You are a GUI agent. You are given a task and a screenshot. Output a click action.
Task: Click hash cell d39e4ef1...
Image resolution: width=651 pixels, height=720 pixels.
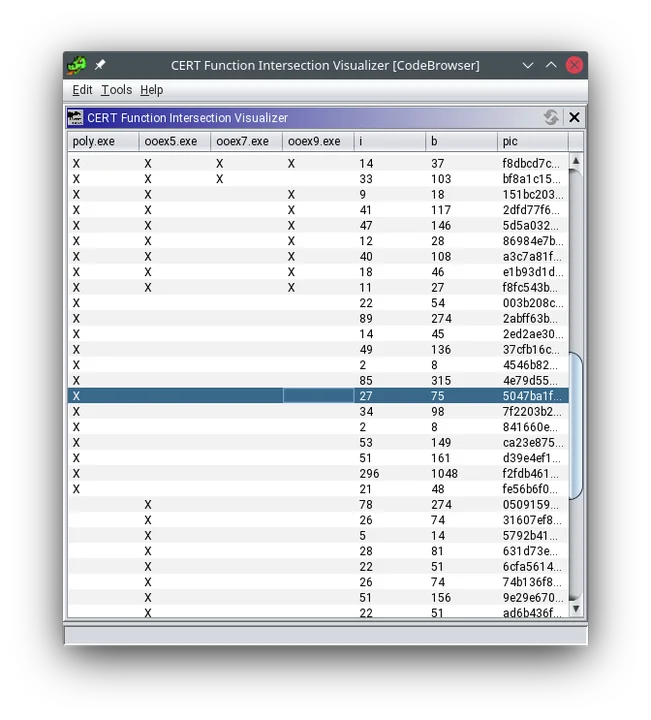click(x=531, y=458)
